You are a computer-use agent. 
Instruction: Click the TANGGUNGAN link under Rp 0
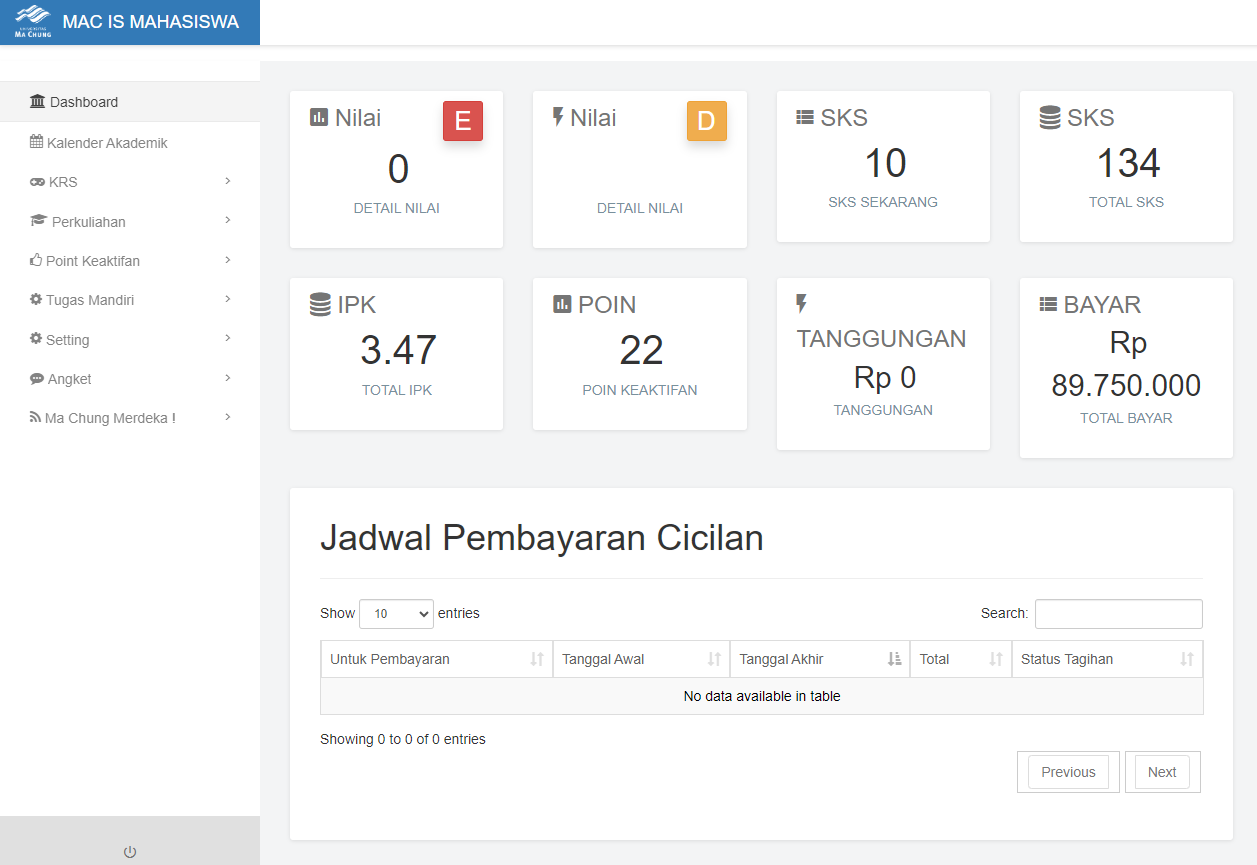pyautogui.click(x=883, y=410)
